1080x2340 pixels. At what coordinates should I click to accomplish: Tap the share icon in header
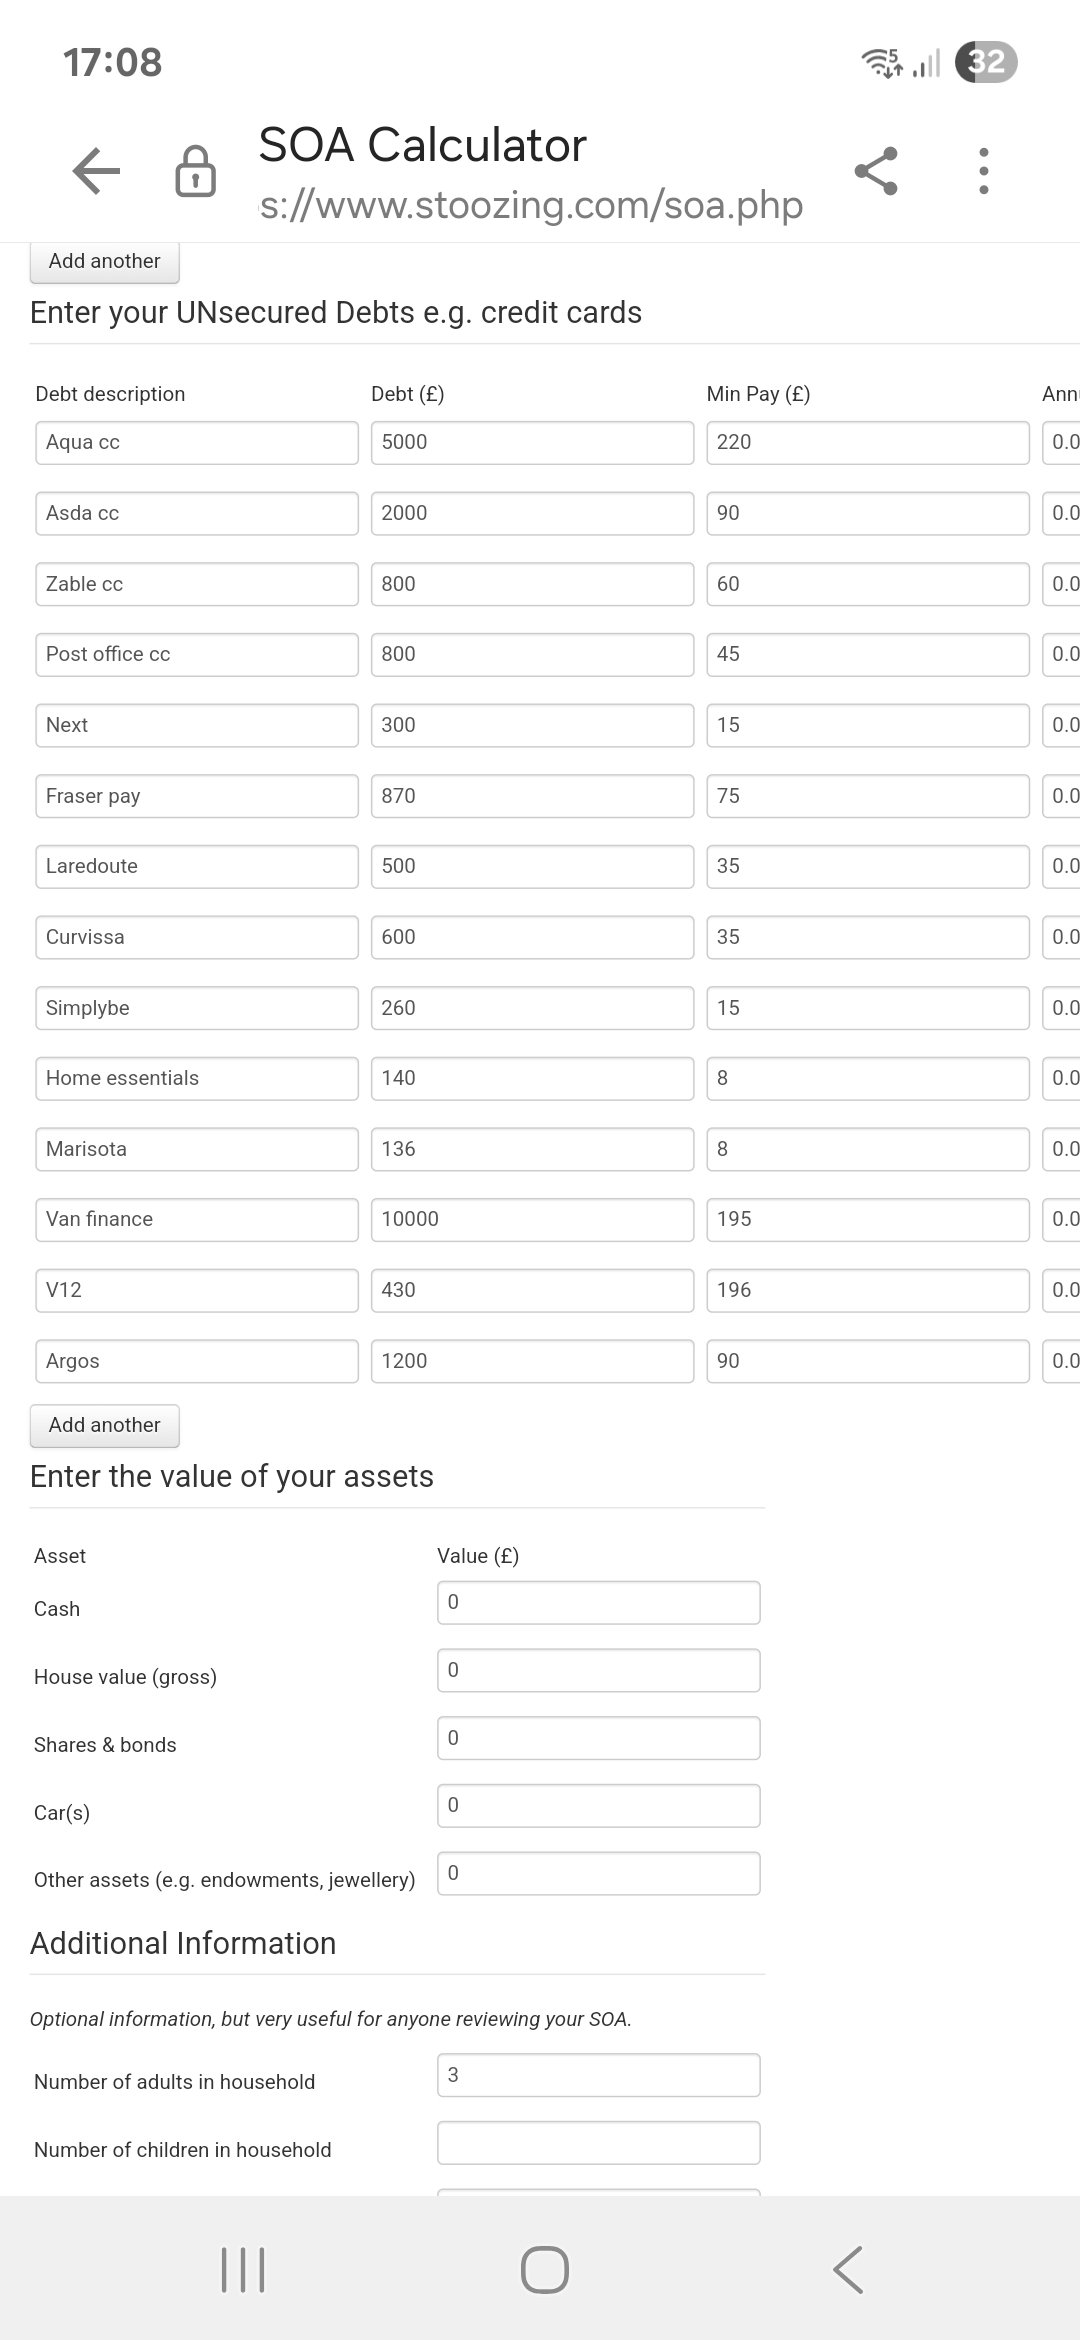(x=876, y=171)
